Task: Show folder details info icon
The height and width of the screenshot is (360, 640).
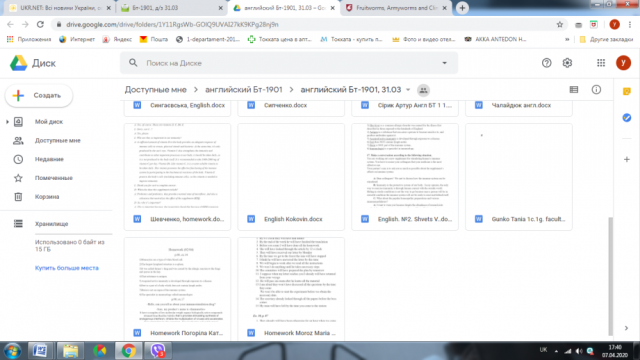Action: [x=596, y=90]
